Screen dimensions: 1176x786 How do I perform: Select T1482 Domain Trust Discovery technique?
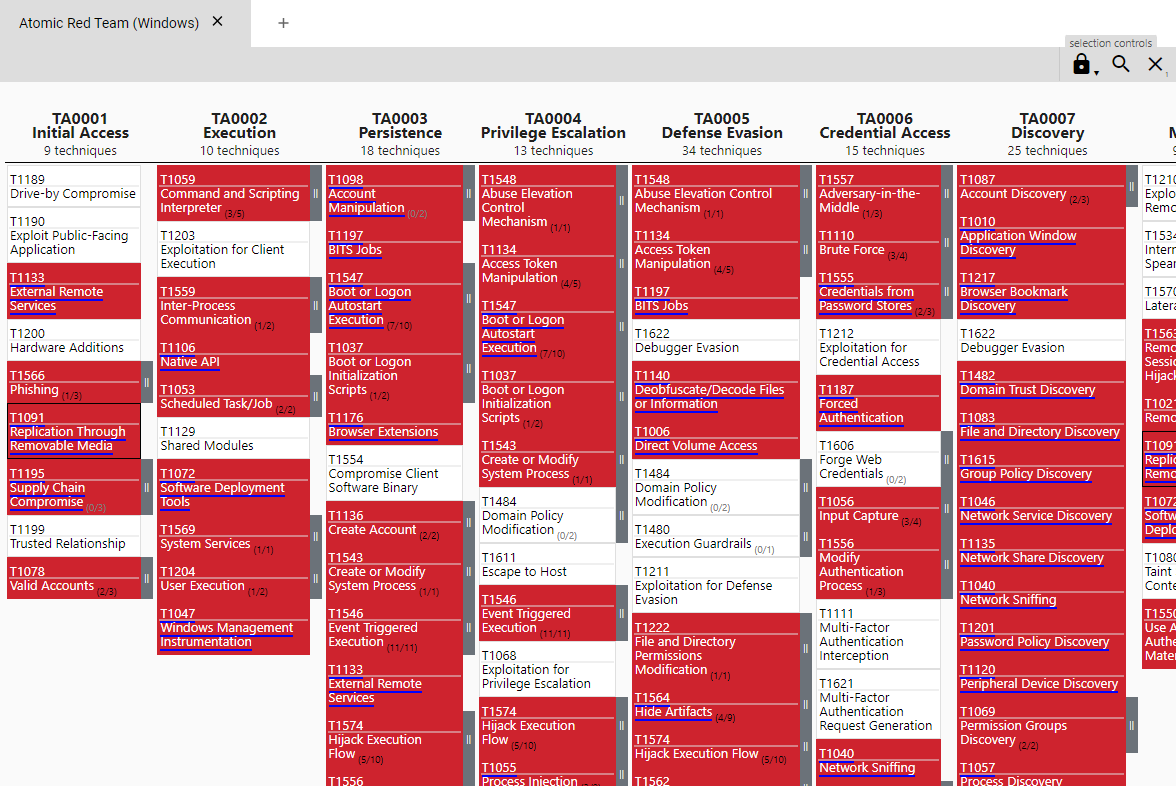(1042, 382)
